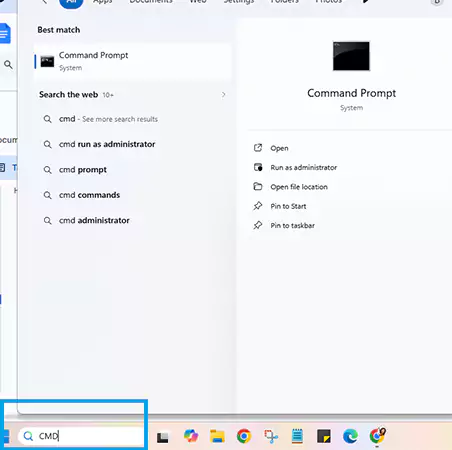The width and height of the screenshot is (452, 450).
Task: Select the Apps filter tab
Action: click(x=103, y=2)
